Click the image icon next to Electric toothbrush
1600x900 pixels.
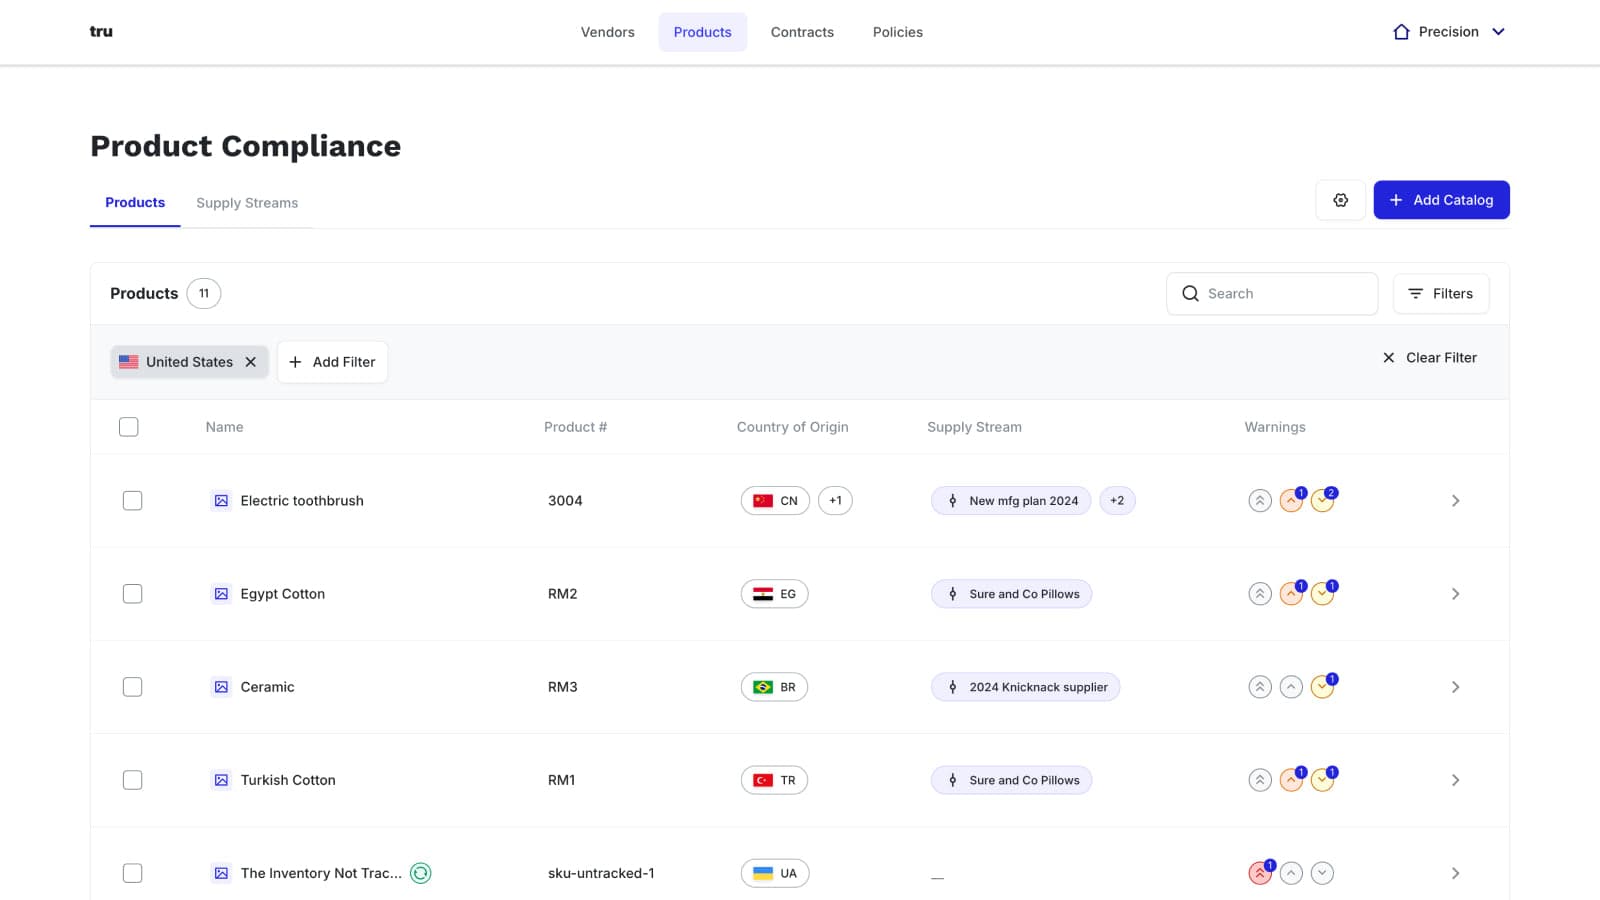(221, 501)
